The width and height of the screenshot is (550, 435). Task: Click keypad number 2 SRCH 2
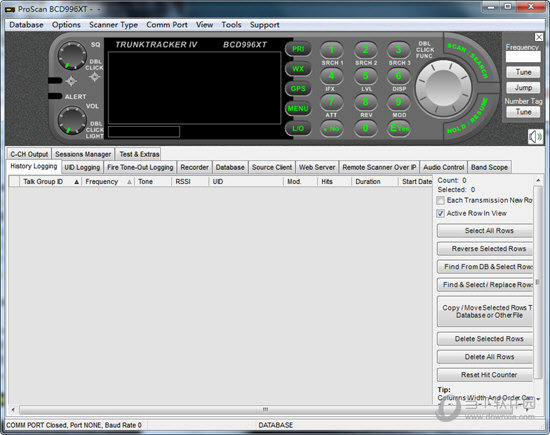click(365, 50)
